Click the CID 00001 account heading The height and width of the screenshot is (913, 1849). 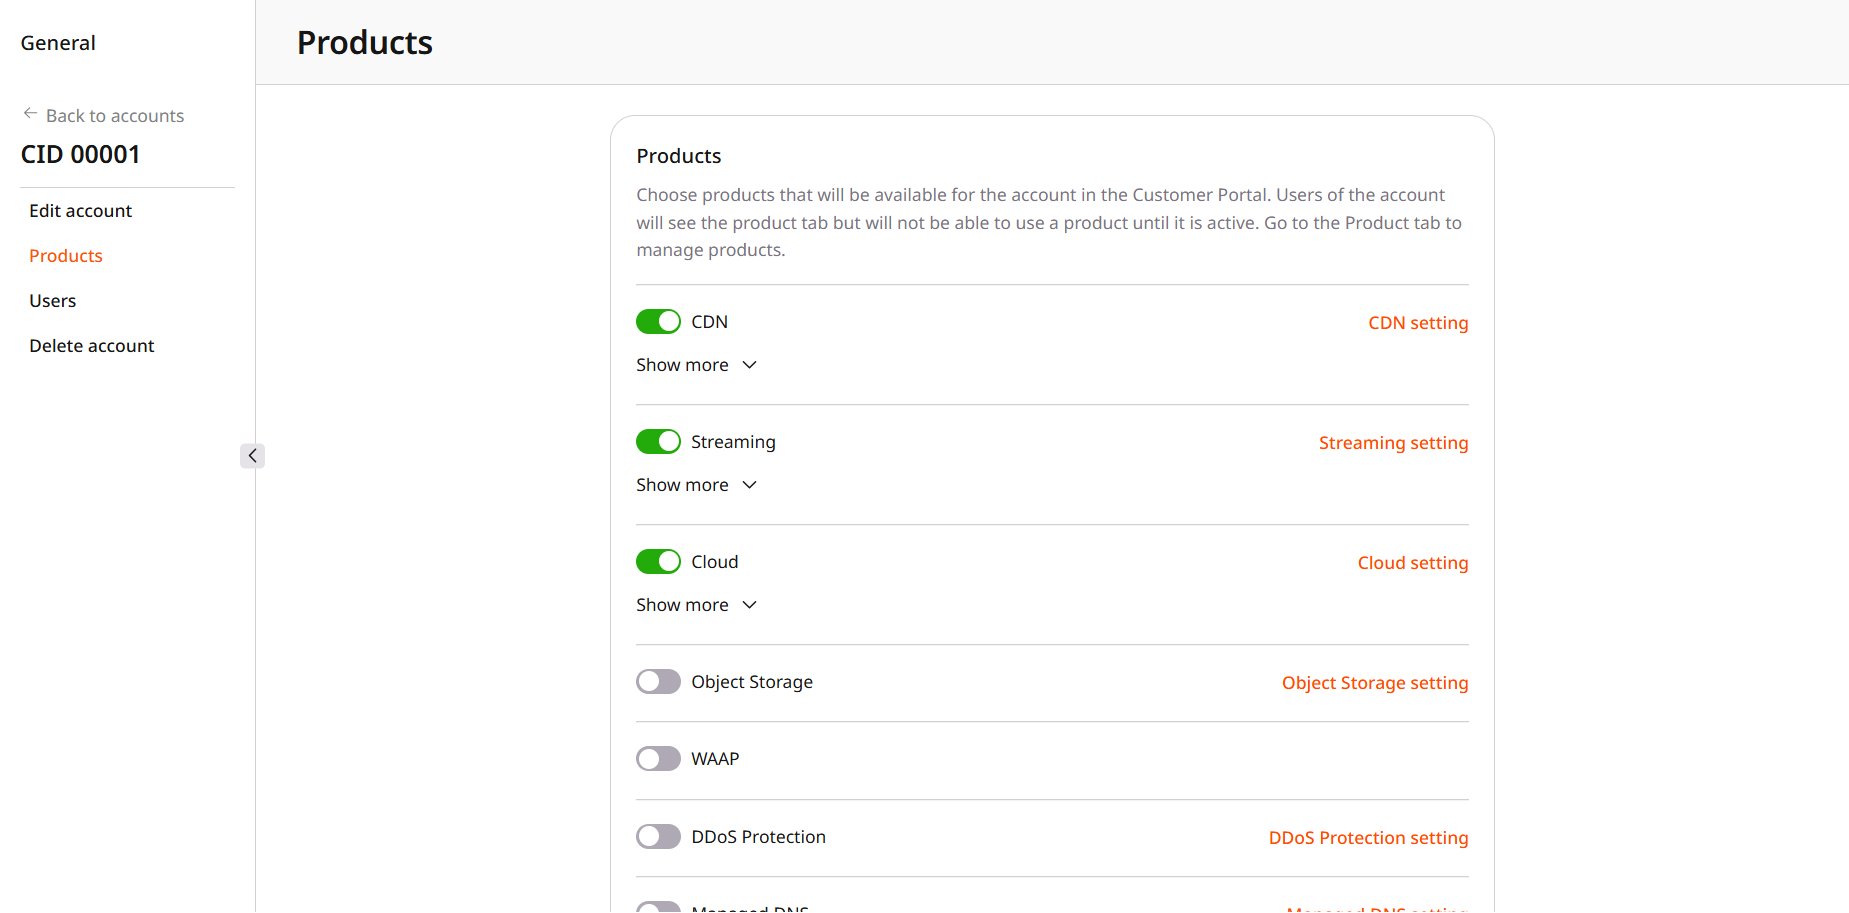(81, 154)
